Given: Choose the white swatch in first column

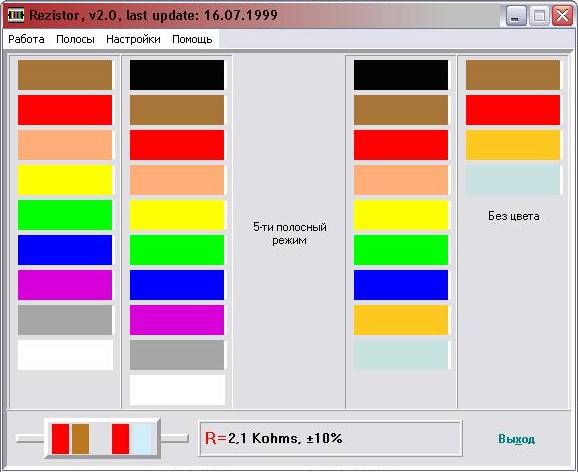Looking at the screenshot, I should click(x=65, y=355).
